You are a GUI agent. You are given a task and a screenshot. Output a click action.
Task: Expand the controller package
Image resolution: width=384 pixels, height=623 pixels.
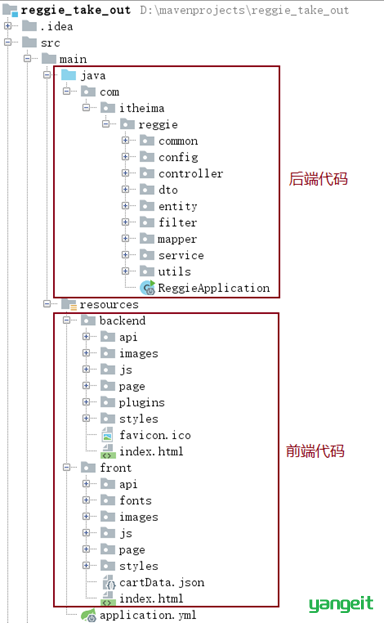(x=125, y=173)
